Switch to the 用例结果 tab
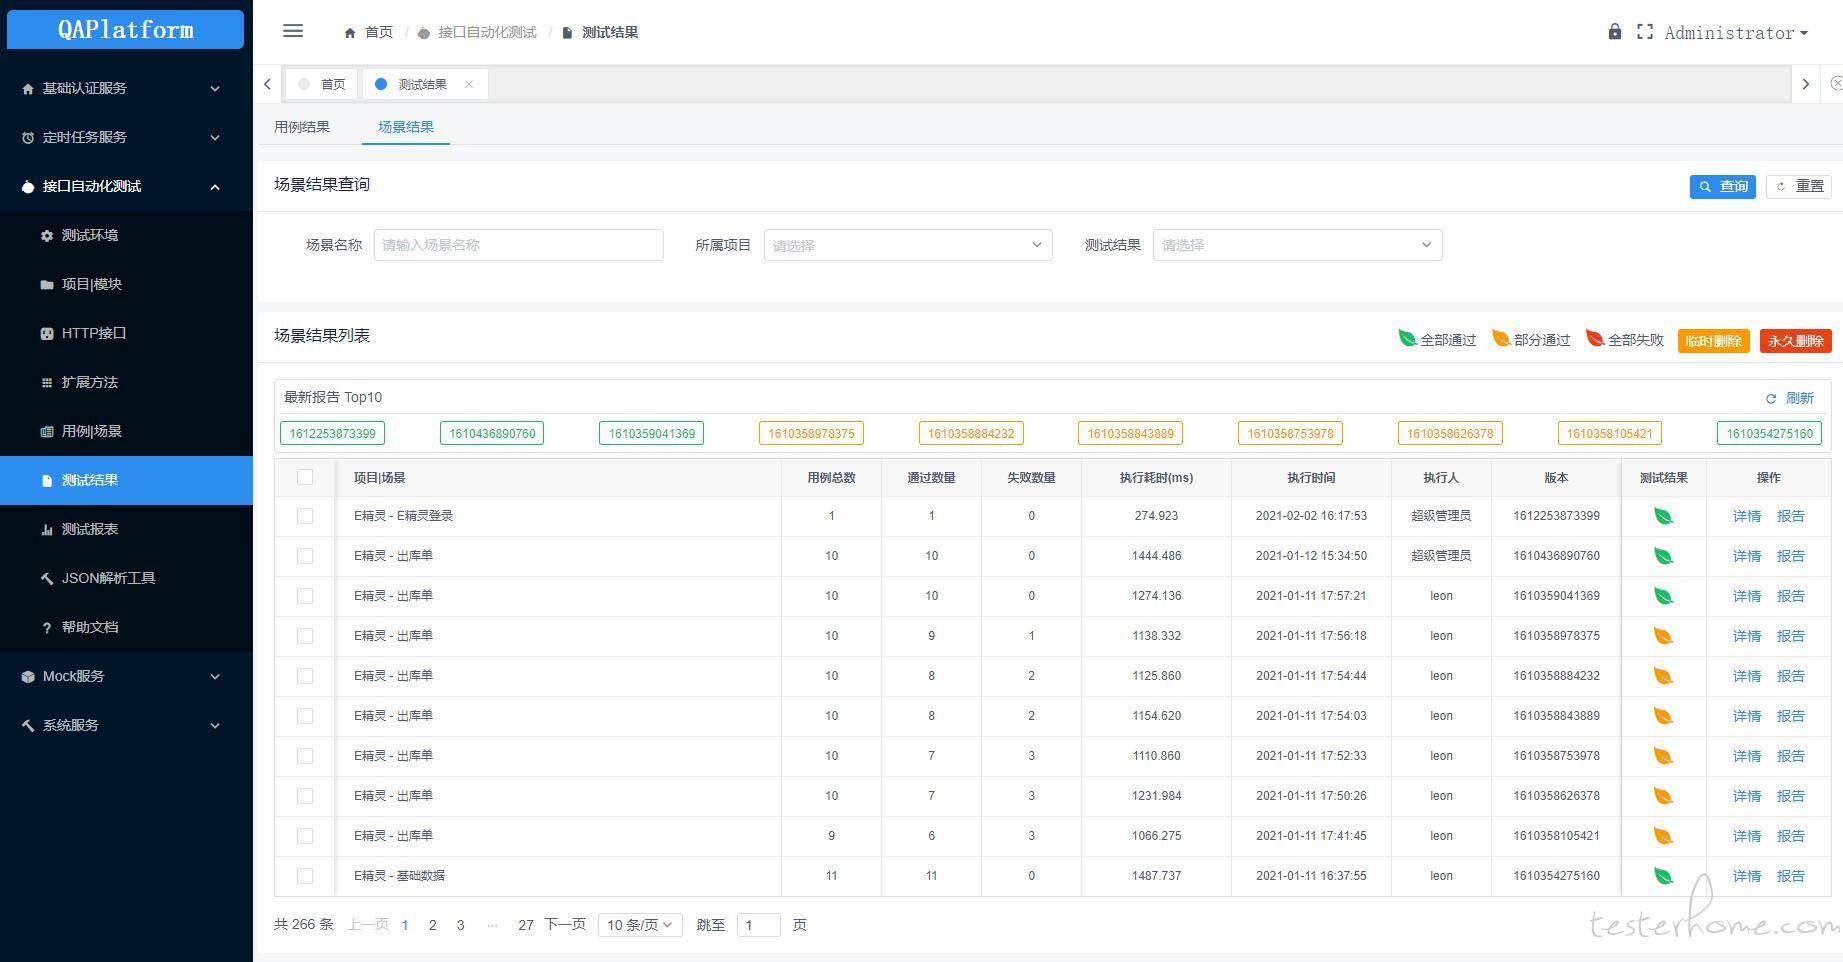Image resolution: width=1843 pixels, height=962 pixels. 302,127
